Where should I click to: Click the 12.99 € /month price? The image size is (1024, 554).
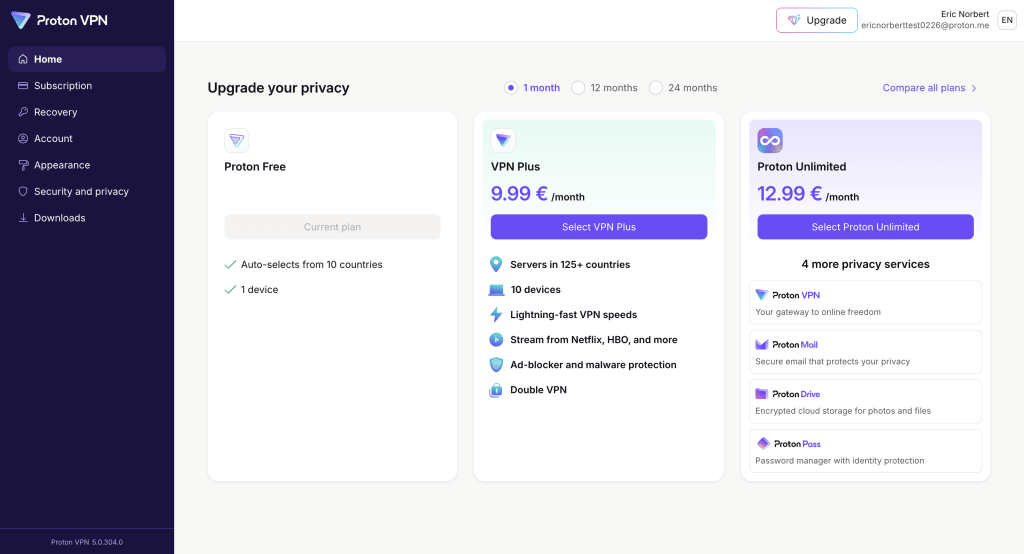808,194
